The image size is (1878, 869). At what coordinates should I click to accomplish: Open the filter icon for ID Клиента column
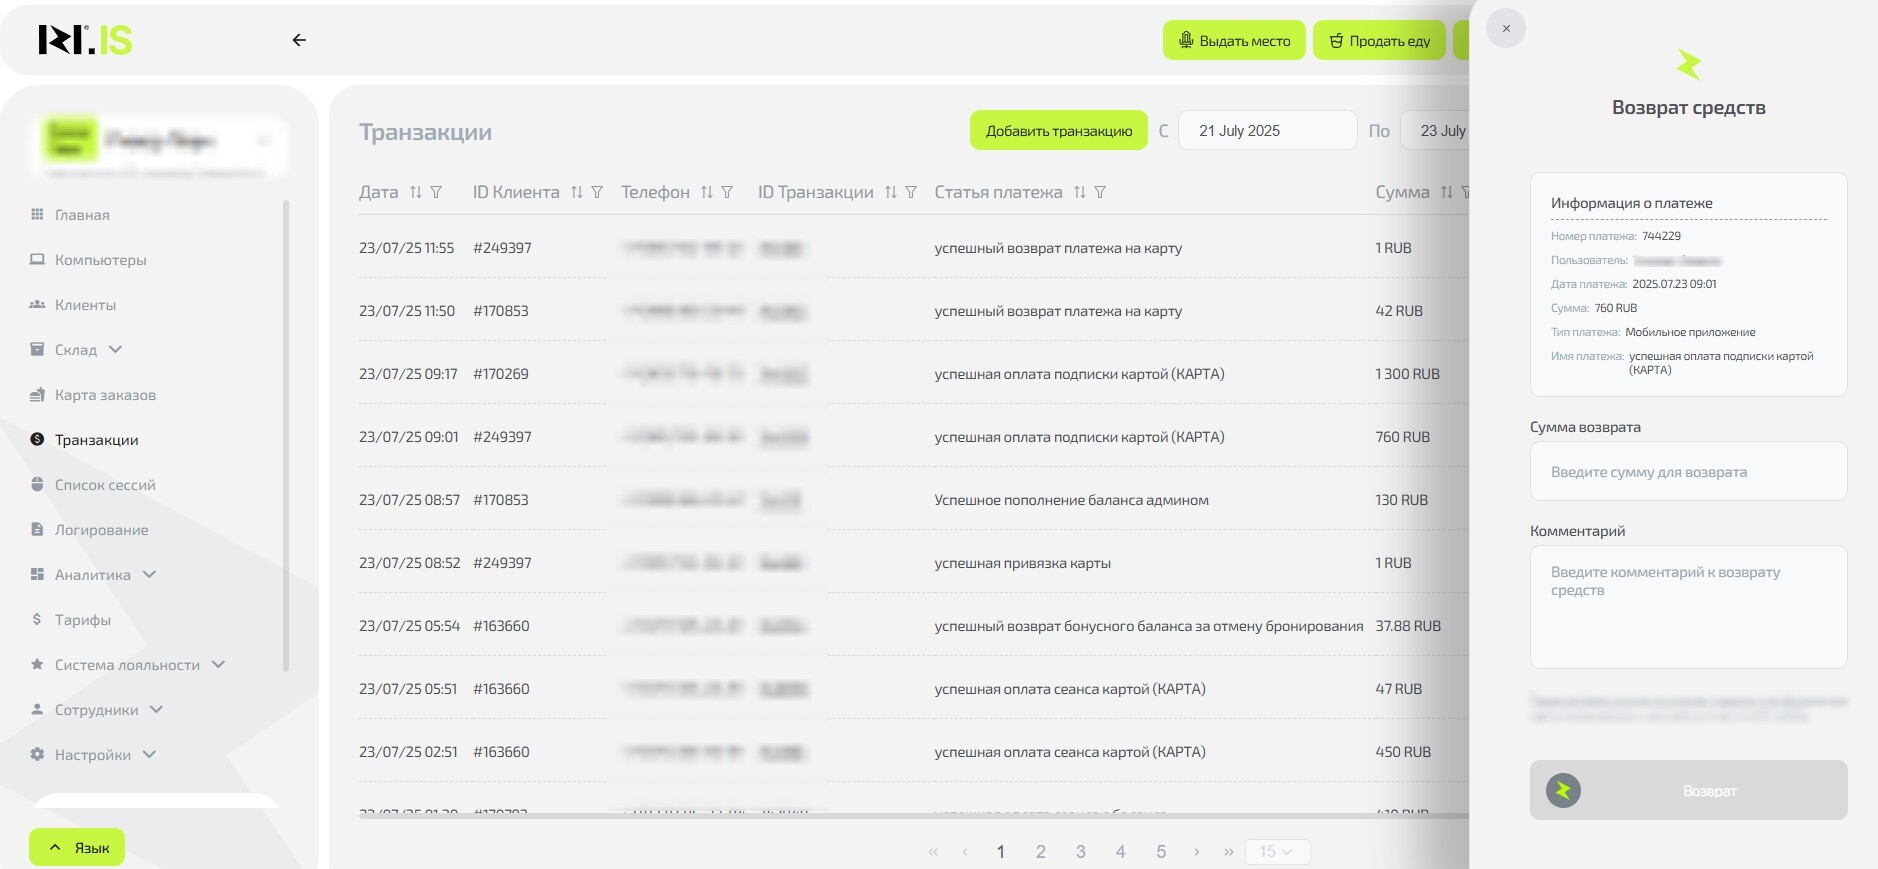pyautogui.click(x=597, y=192)
